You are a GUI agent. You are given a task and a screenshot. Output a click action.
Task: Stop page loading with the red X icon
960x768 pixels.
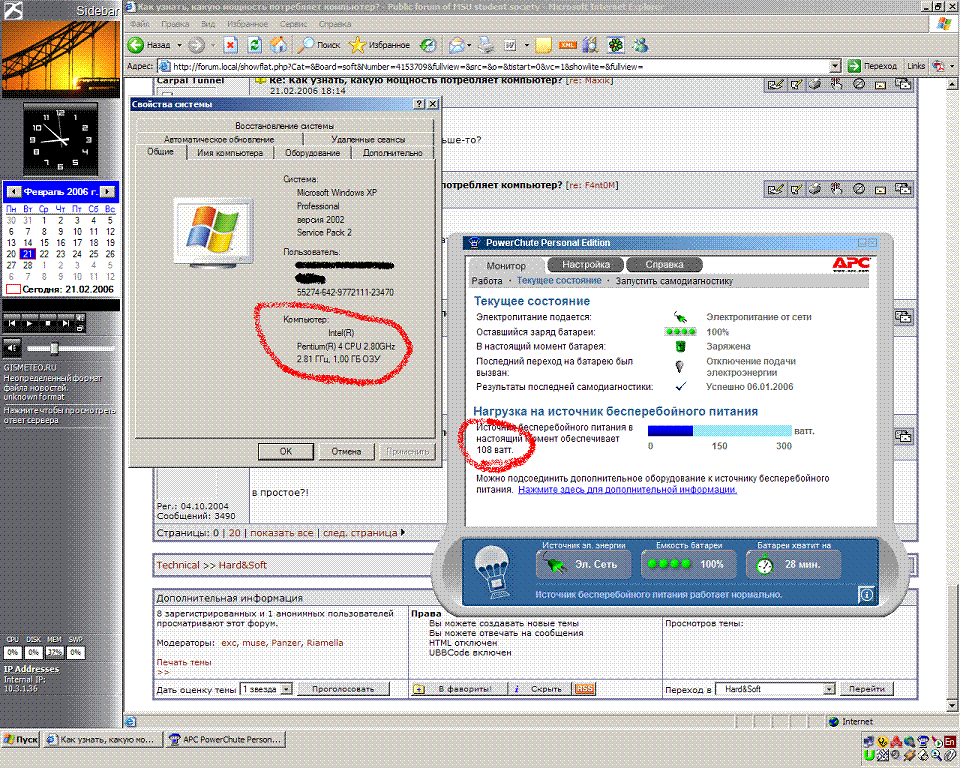pos(230,45)
